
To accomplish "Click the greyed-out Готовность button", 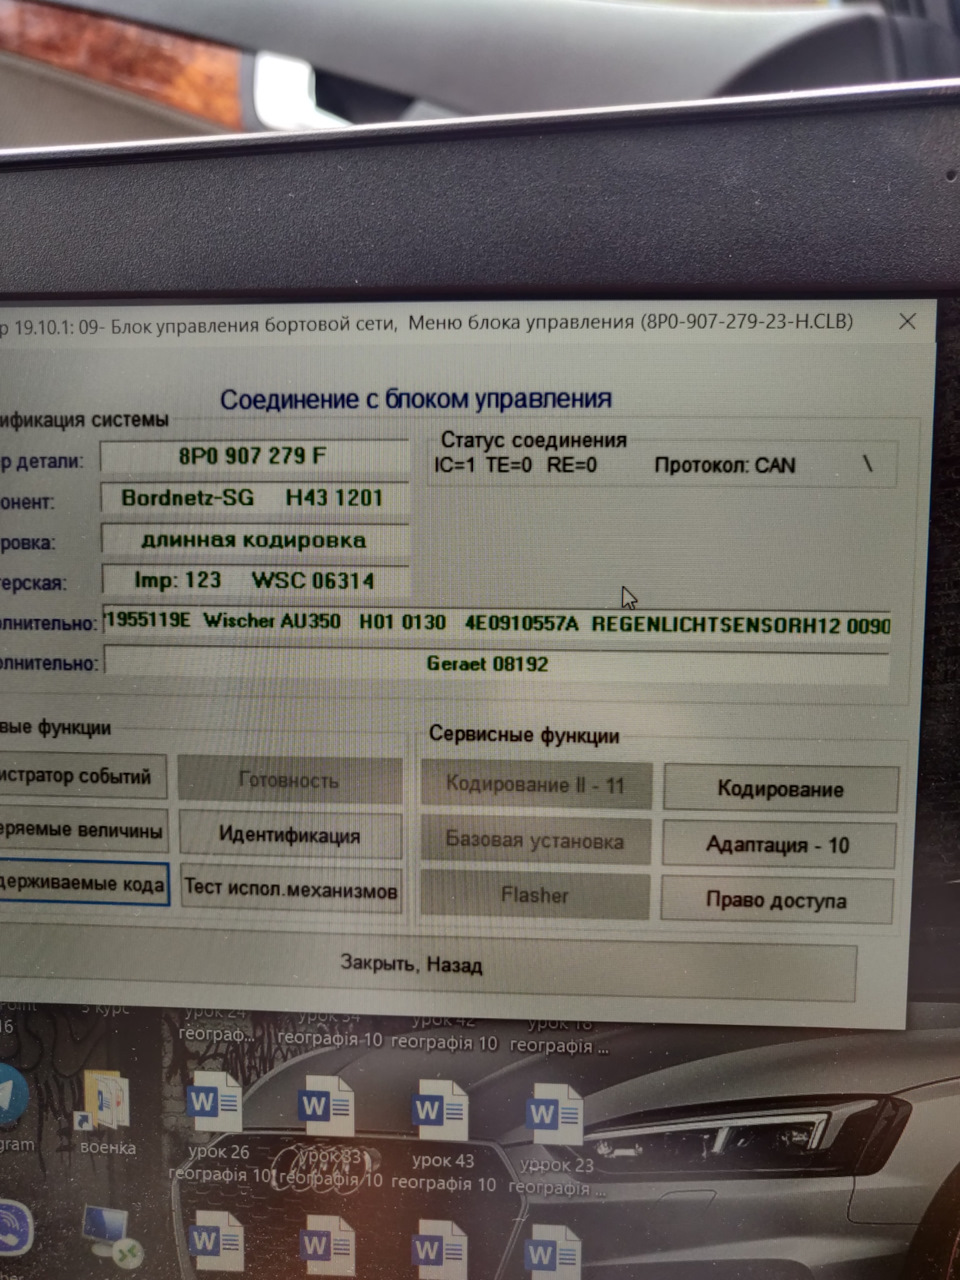I will coord(290,780).
